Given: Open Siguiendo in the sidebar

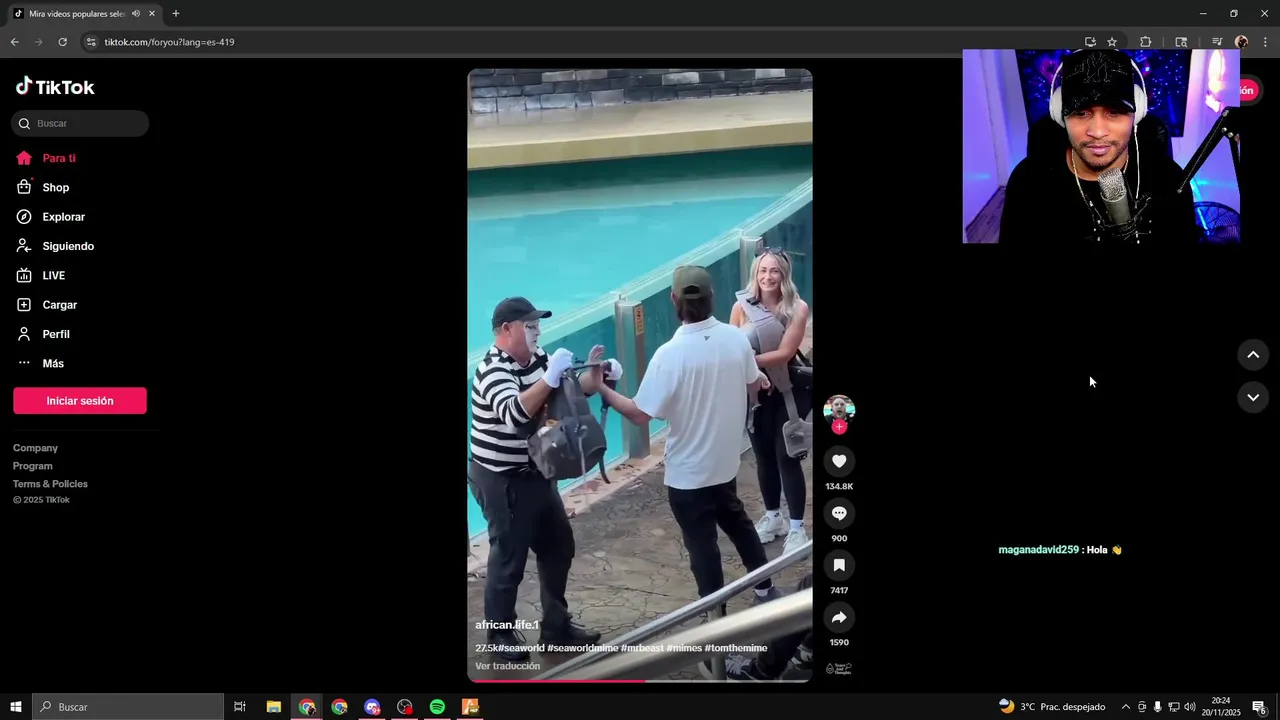Looking at the screenshot, I should pyautogui.click(x=68, y=246).
